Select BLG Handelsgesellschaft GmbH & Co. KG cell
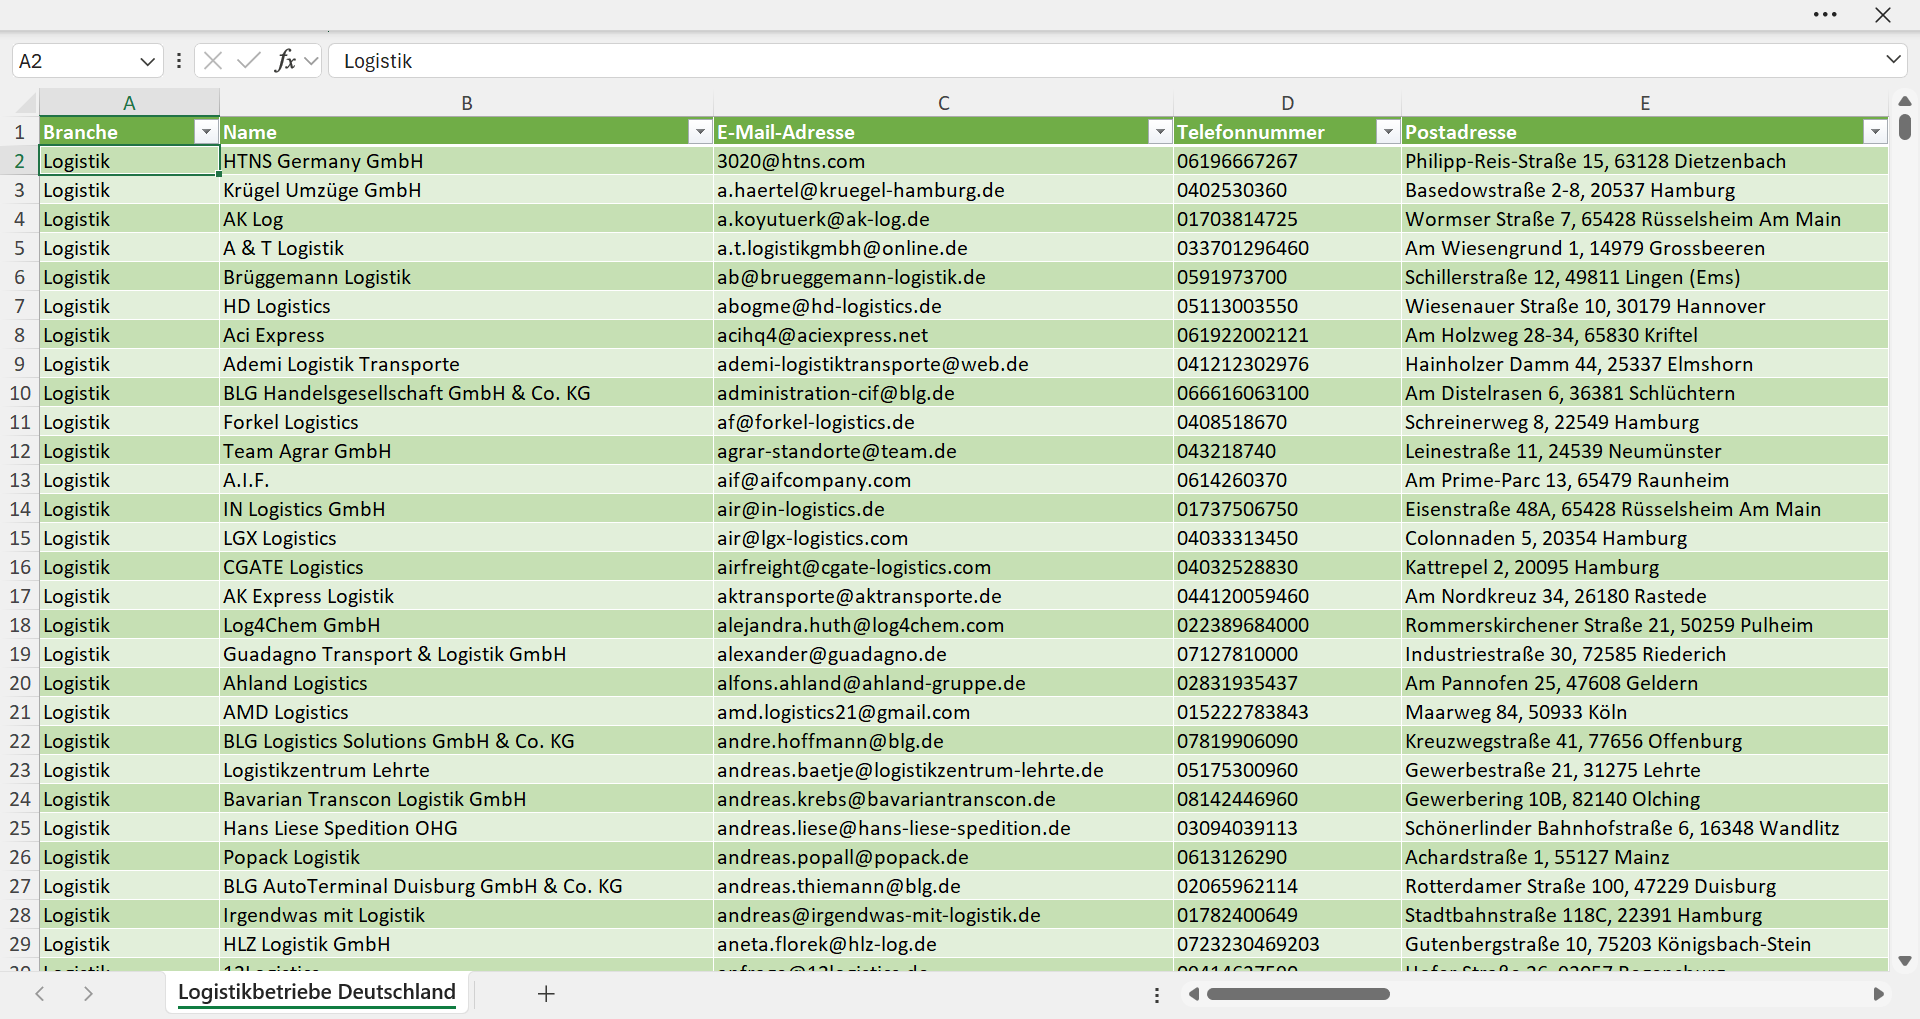 point(466,393)
